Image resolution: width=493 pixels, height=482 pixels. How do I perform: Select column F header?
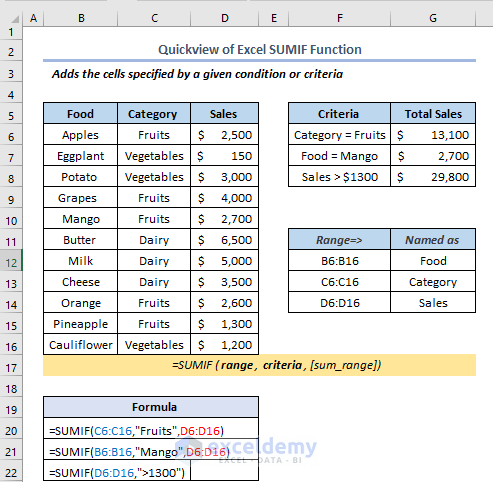coord(339,18)
